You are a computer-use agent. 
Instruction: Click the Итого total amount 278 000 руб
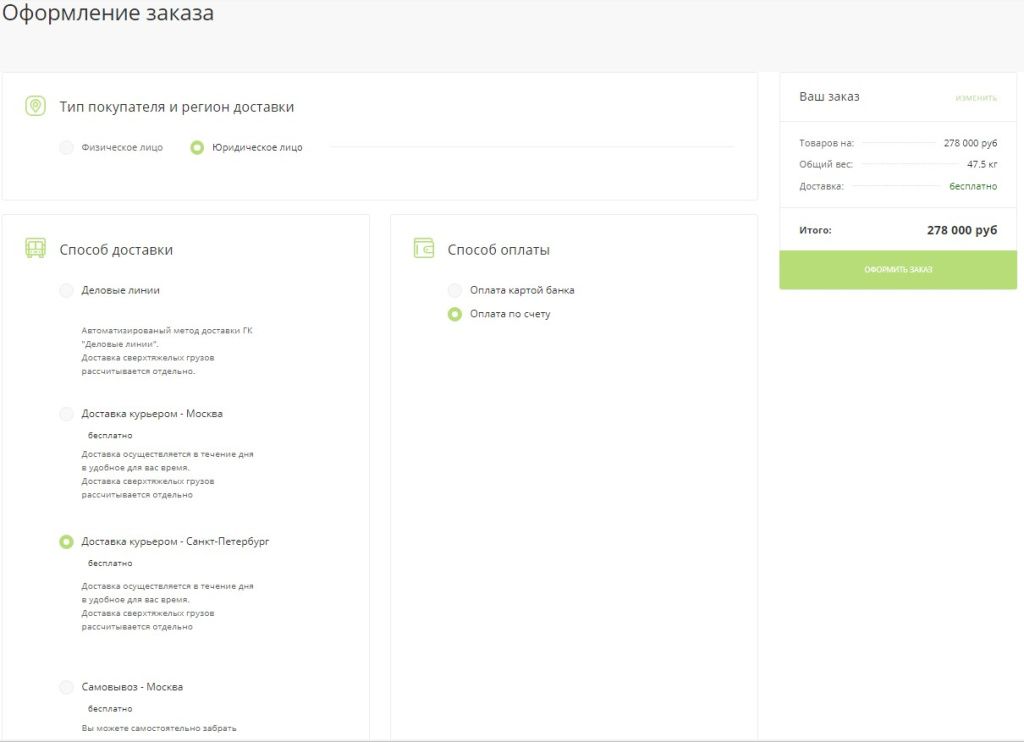pos(961,230)
